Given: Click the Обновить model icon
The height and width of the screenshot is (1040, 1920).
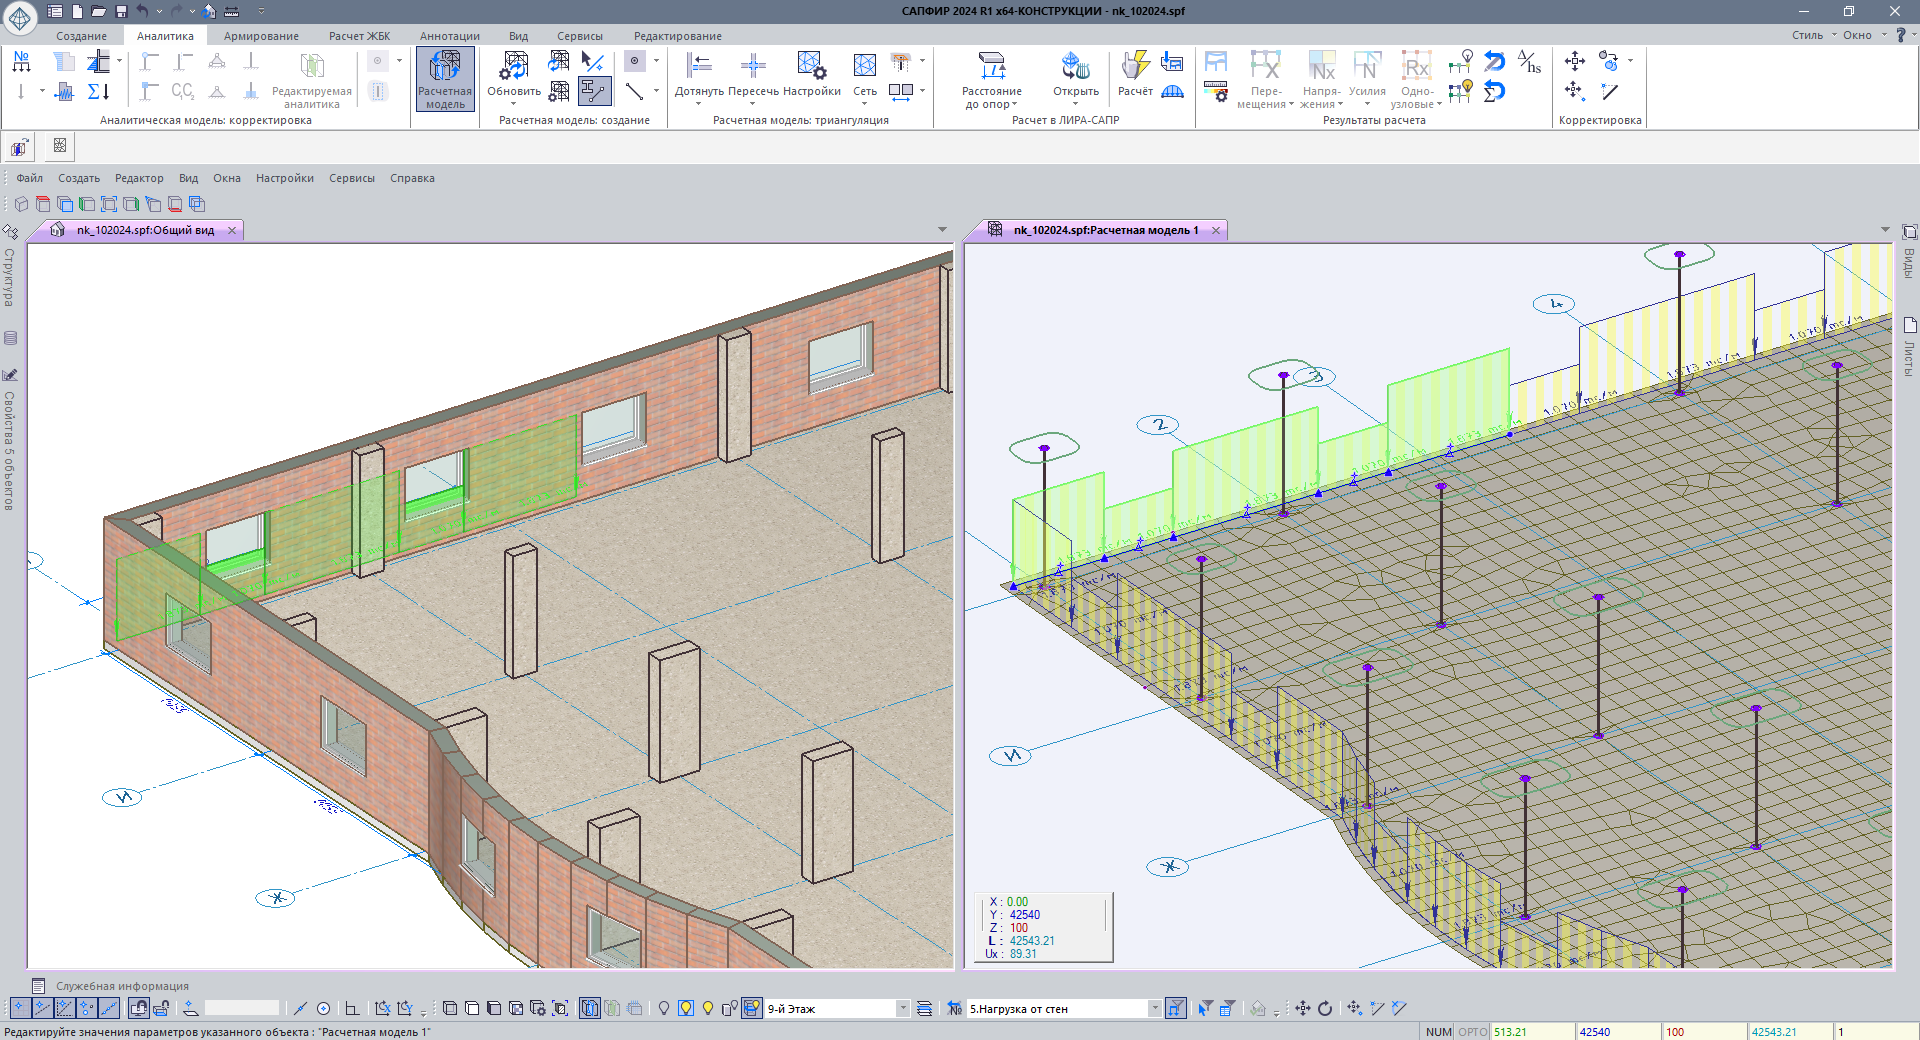Looking at the screenshot, I should coord(513,67).
